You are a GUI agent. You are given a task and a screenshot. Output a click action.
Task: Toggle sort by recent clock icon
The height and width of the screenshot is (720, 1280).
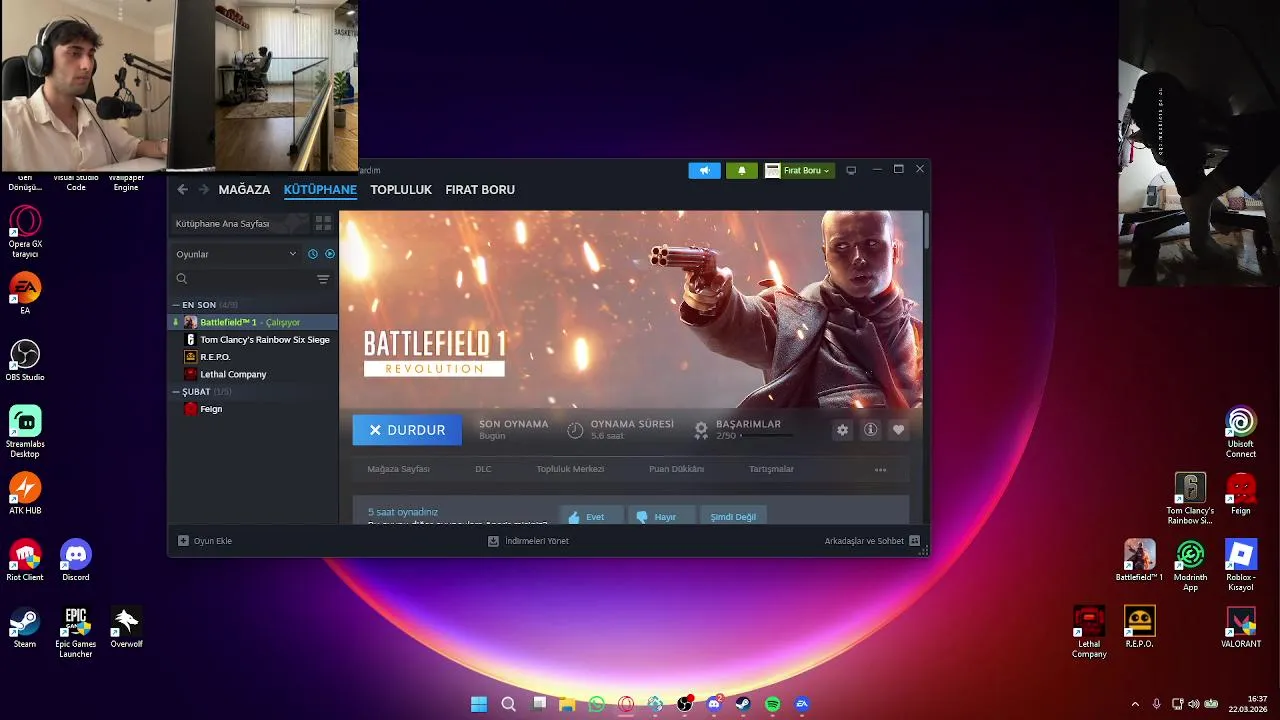click(x=313, y=254)
